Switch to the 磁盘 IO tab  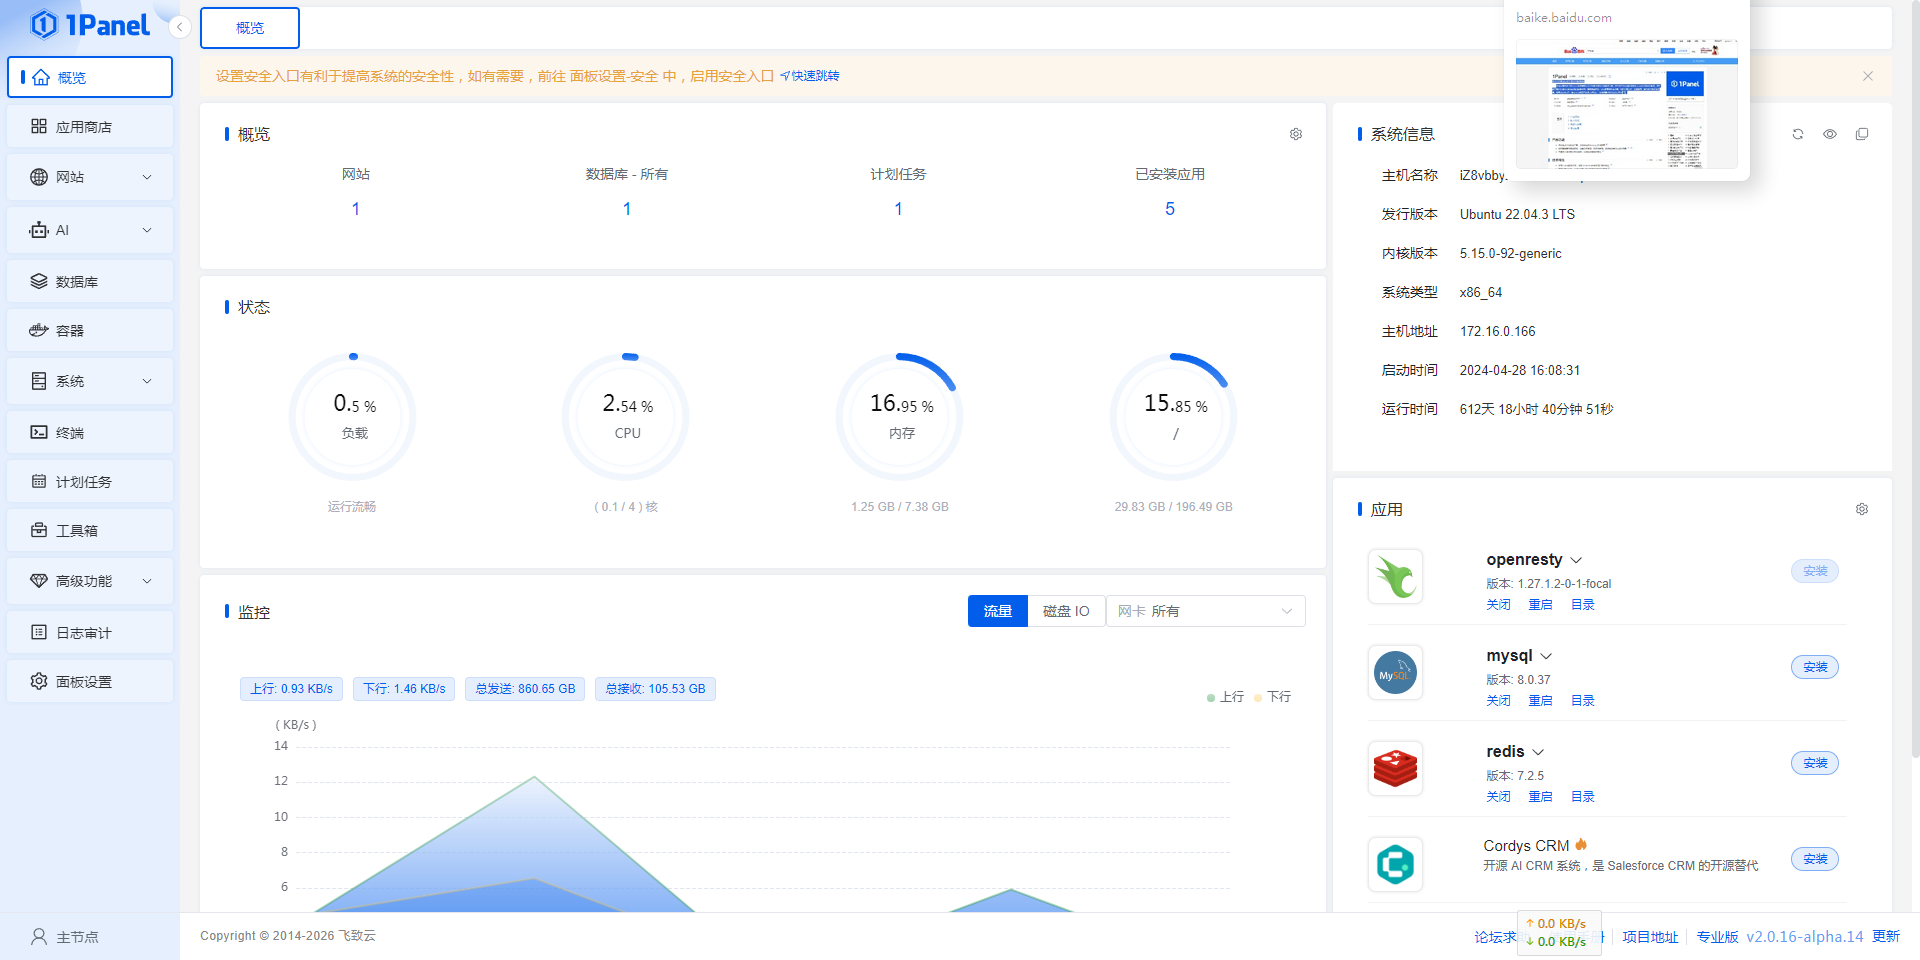[x=1066, y=611]
